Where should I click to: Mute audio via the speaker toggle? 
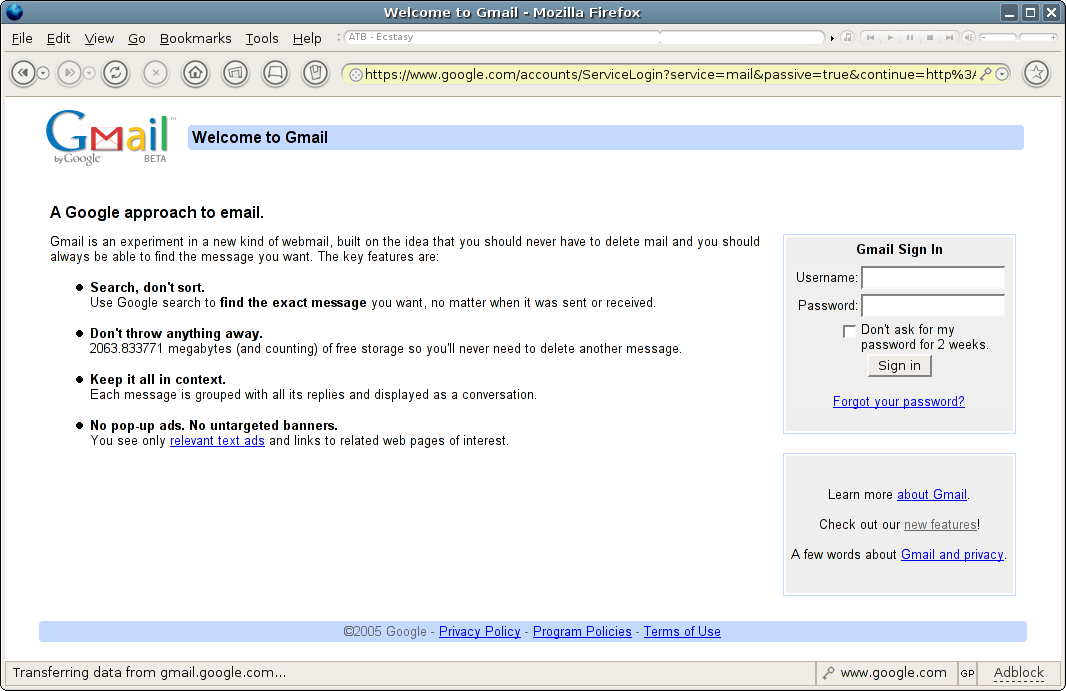(968, 37)
